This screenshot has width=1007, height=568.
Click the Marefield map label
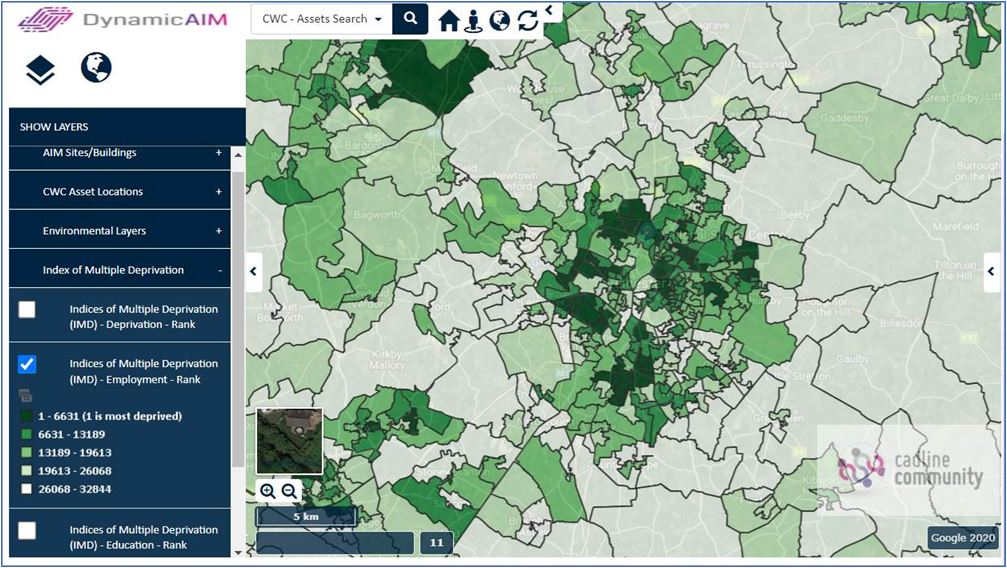coord(956,226)
